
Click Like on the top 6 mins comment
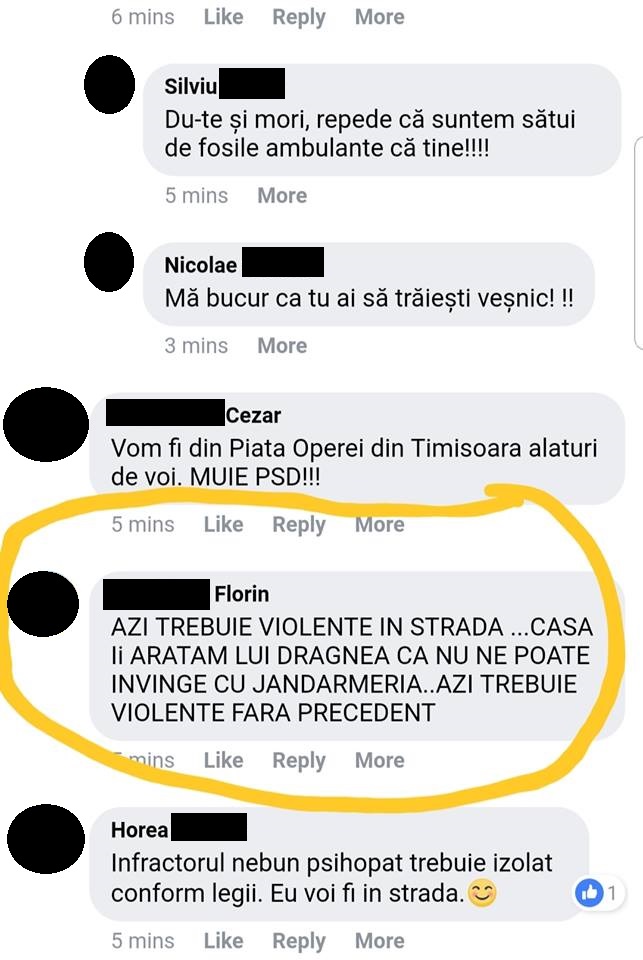click(x=224, y=17)
